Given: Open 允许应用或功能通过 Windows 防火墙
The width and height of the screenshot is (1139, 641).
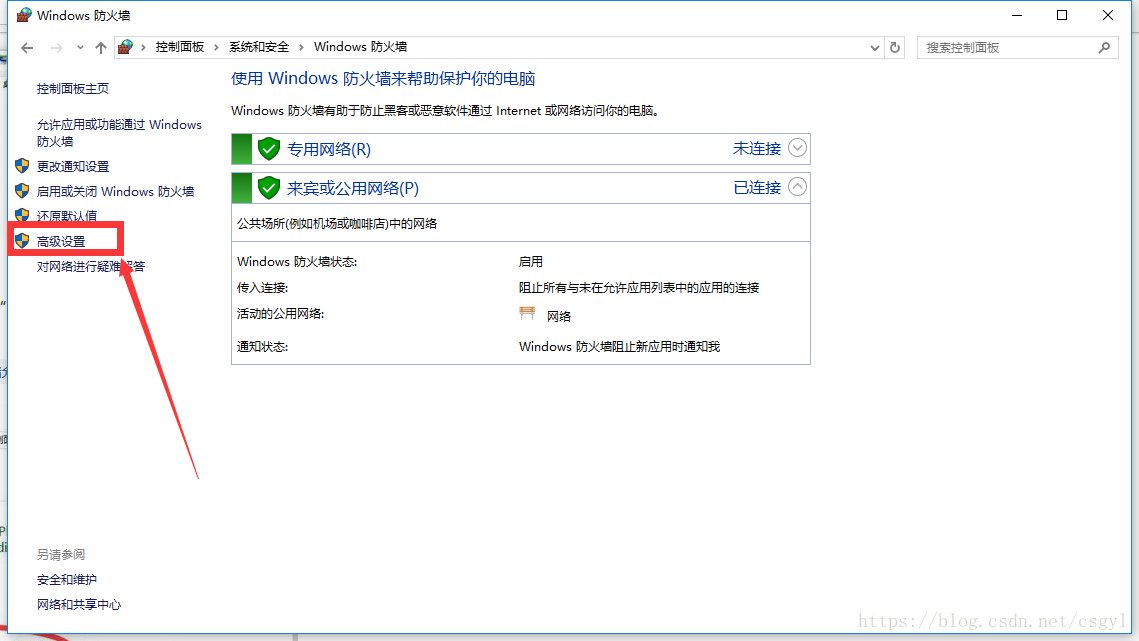Looking at the screenshot, I should [x=119, y=133].
